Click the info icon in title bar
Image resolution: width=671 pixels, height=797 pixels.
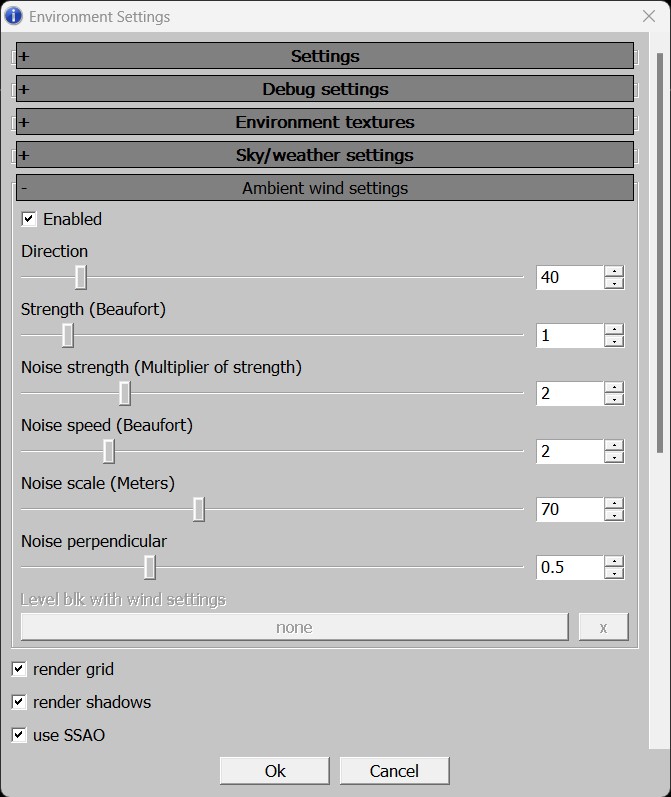13,16
